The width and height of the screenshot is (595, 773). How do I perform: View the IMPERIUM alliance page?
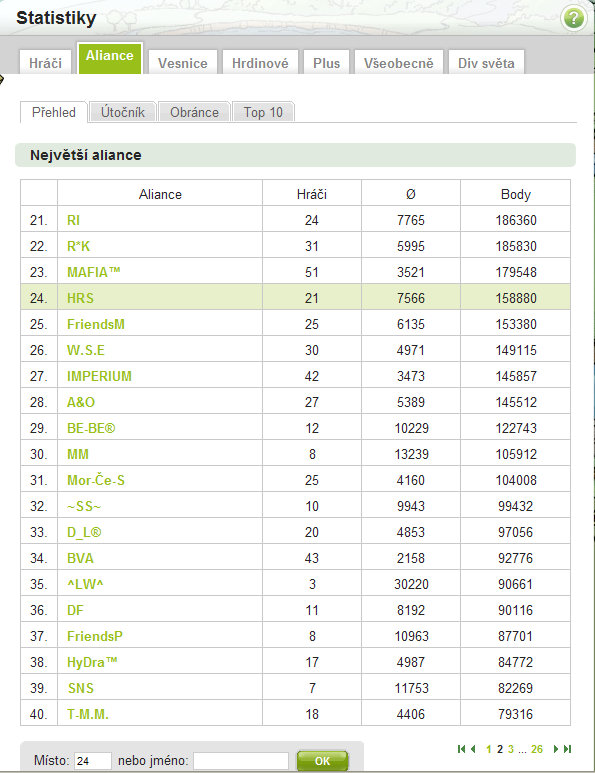99,376
